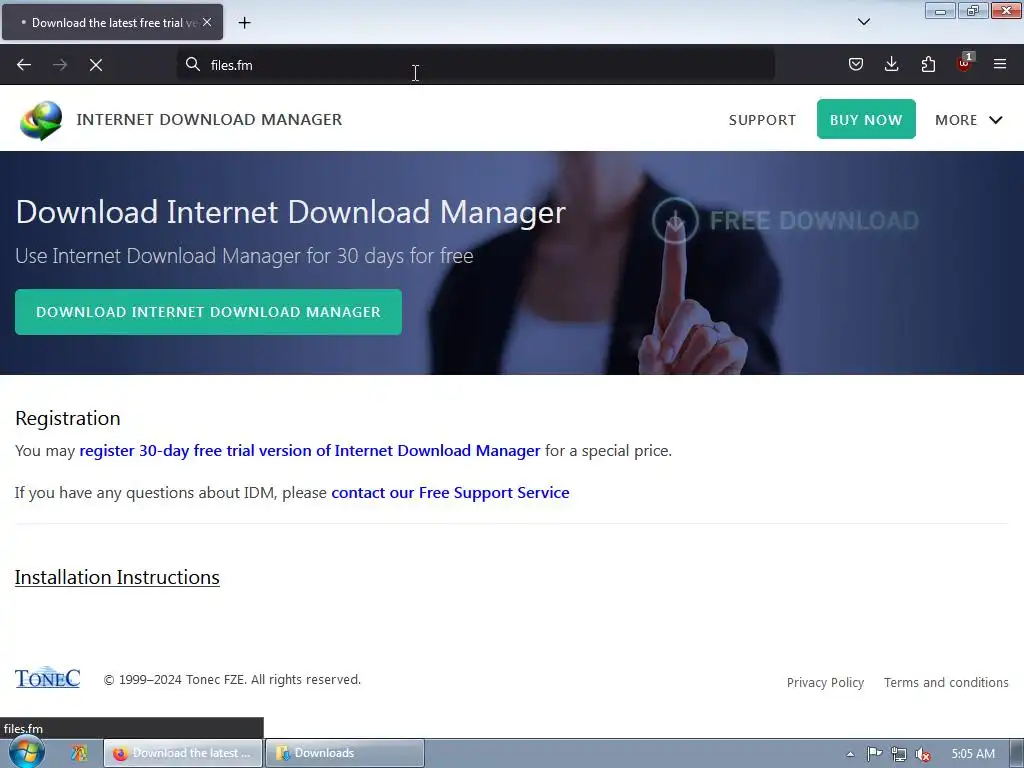Viewport: 1024px width, 768px height.
Task: Click the system clock showing 5:05 AM
Action: (x=973, y=754)
